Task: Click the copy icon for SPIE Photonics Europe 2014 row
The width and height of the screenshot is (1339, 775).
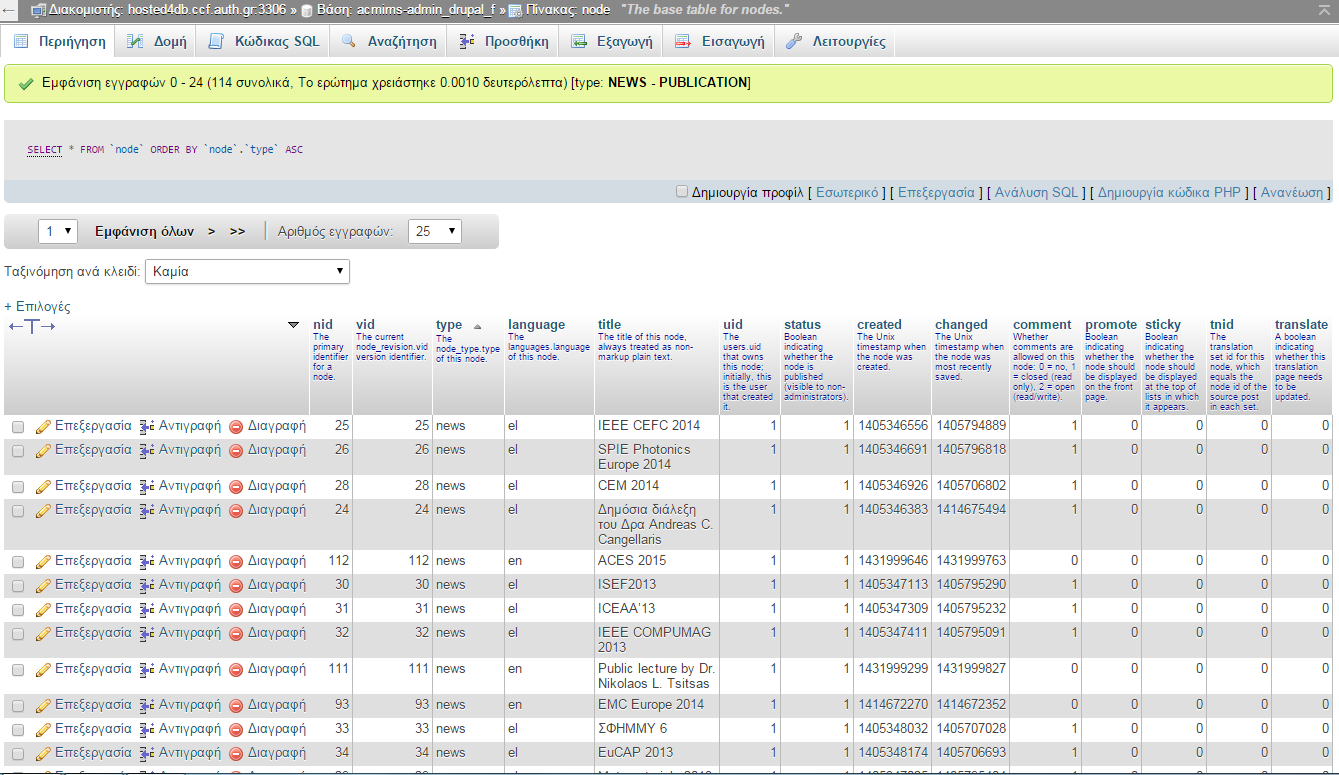Action: [x=146, y=451]
